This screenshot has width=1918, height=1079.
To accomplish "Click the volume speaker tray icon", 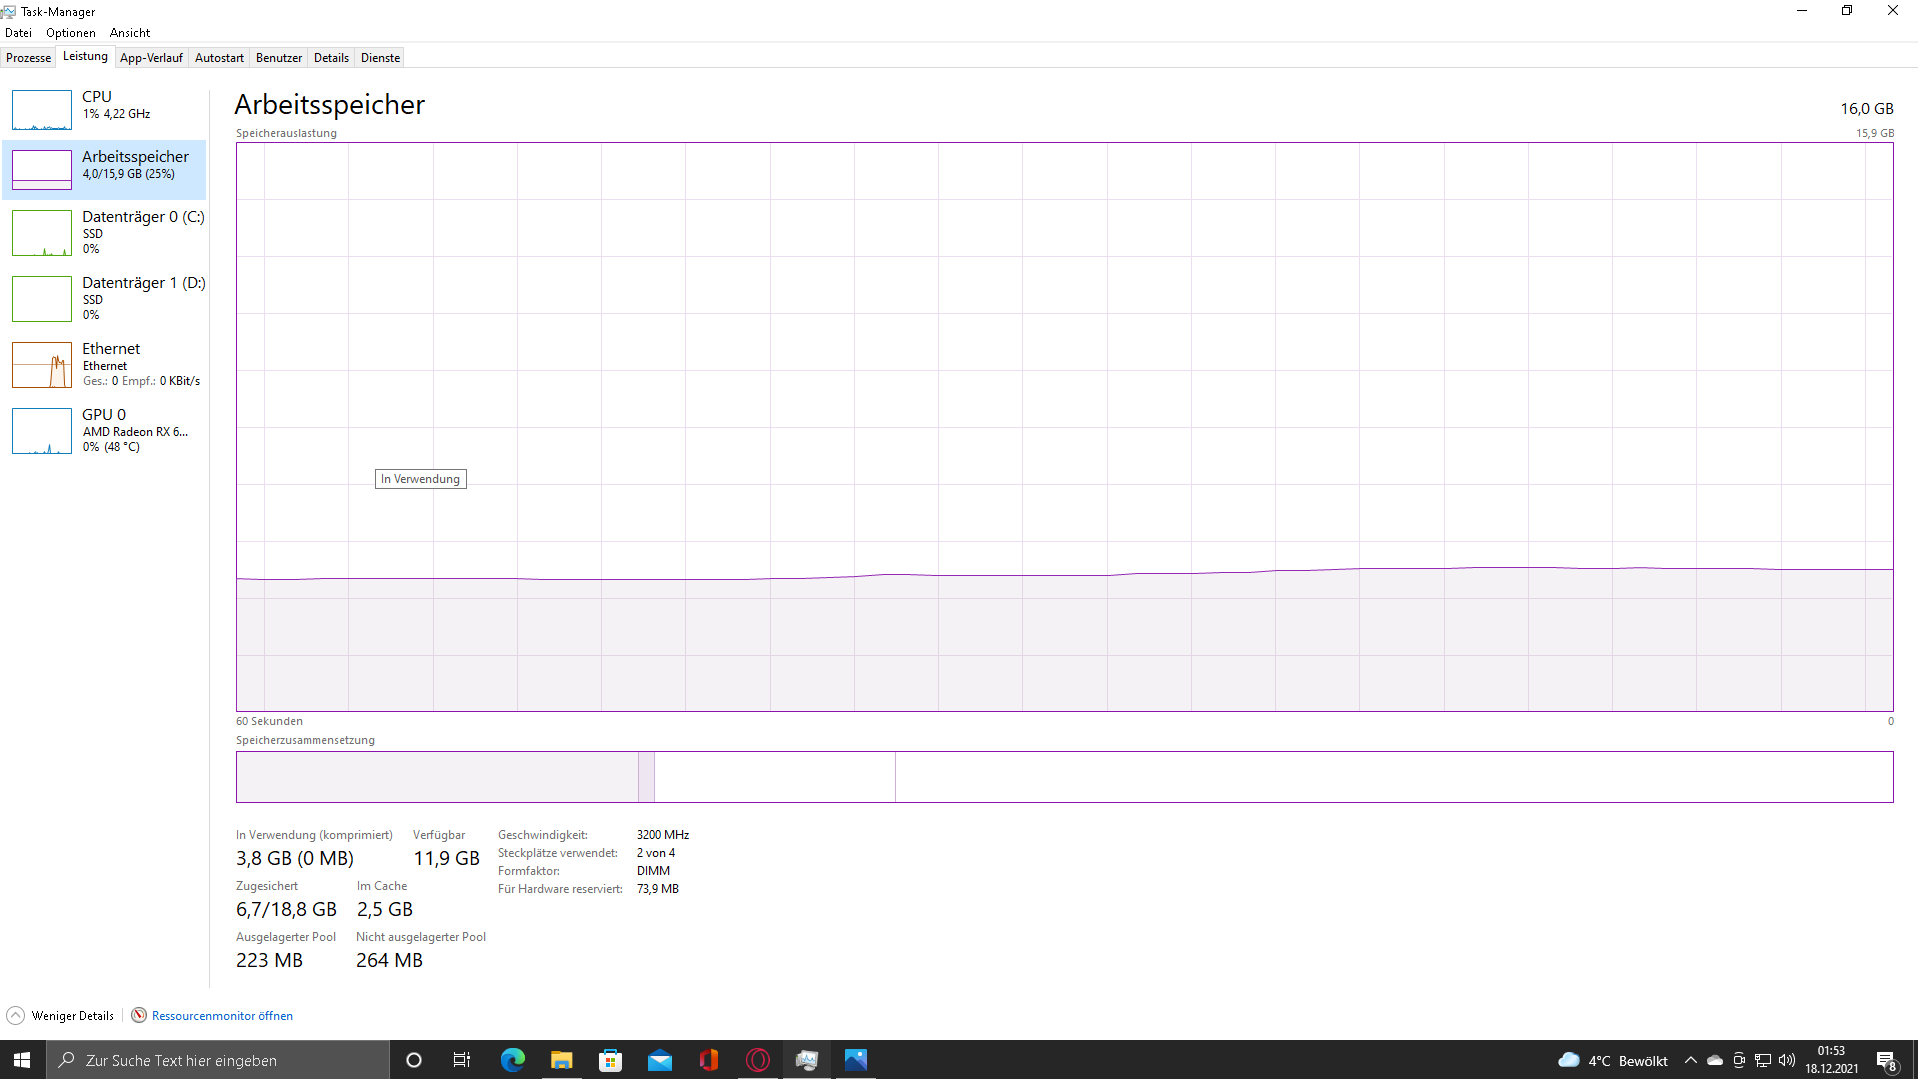I will tap(1787, 1060).
